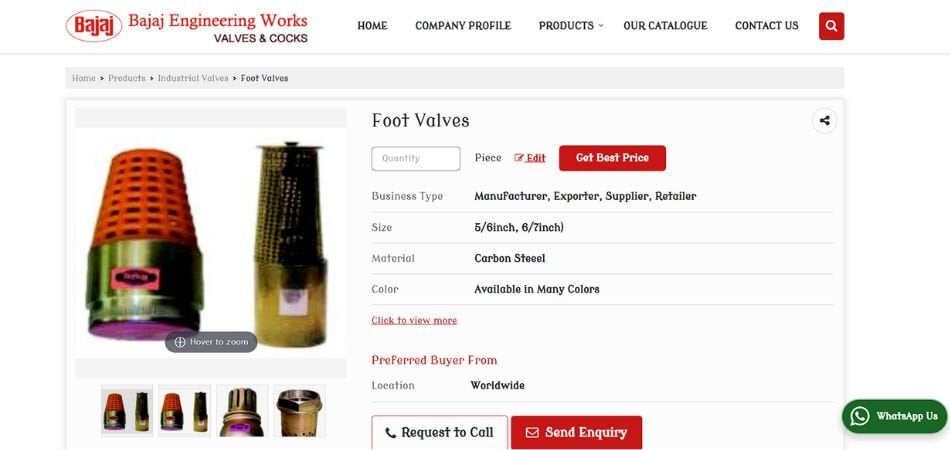Go to Industrial Valves breadcrumb link
Viewport: 950px width, 450px height.
pyautogui.click(x=193, y=78)
